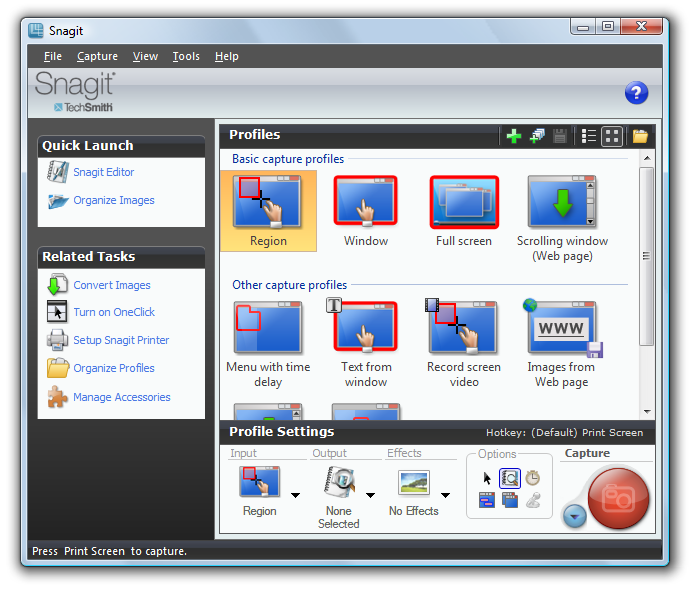This screenshot has height=590, width=699.
Task: Toggle preview in editor option
Action: (x=510, y=478)
